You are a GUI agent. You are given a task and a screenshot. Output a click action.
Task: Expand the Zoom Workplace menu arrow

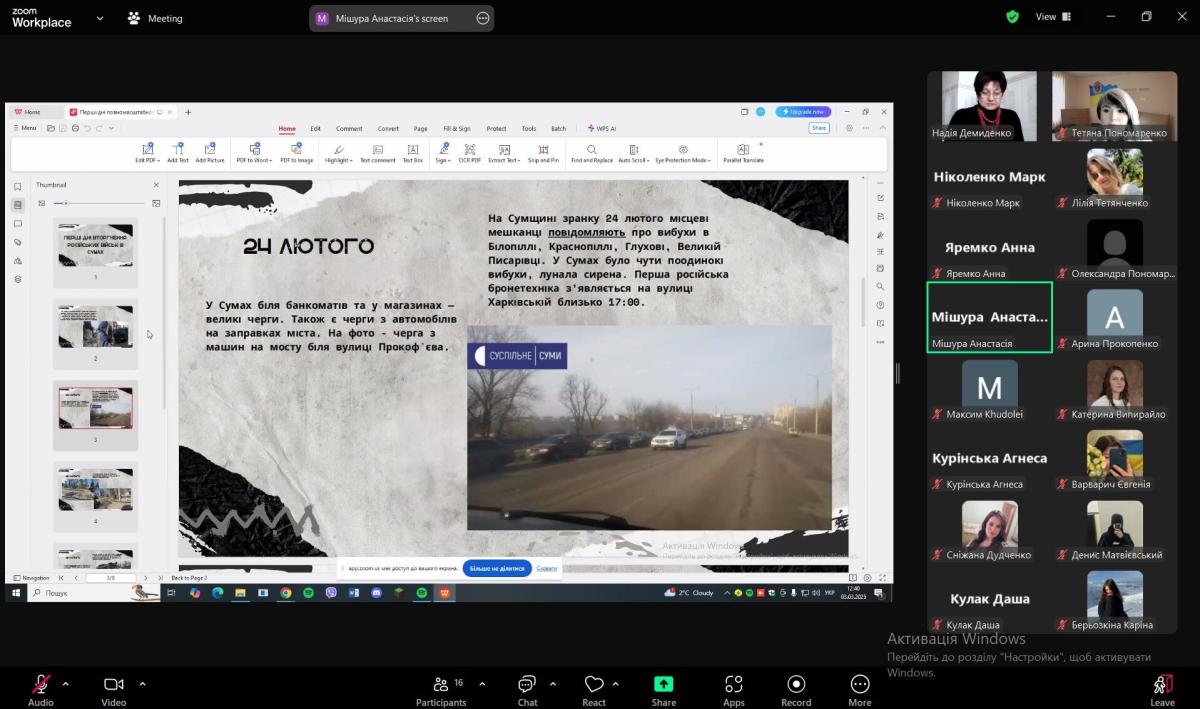tap(99, 18)
